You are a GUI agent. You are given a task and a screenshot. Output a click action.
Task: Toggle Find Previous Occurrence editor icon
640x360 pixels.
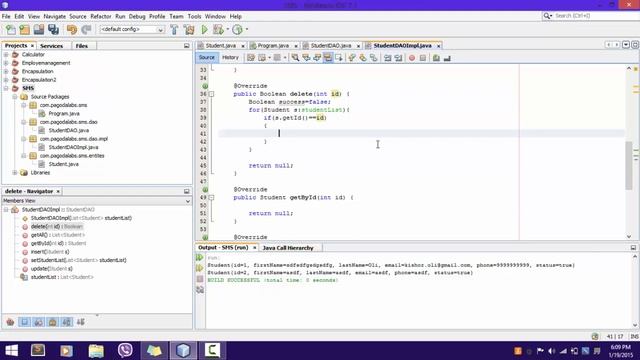click(306, 58)
